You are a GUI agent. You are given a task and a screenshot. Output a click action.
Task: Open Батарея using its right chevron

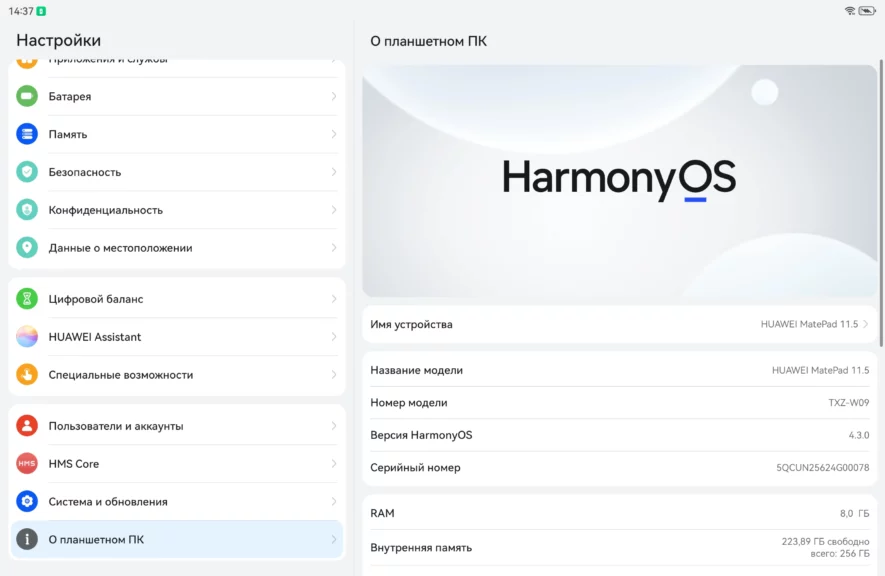point(333,96)
